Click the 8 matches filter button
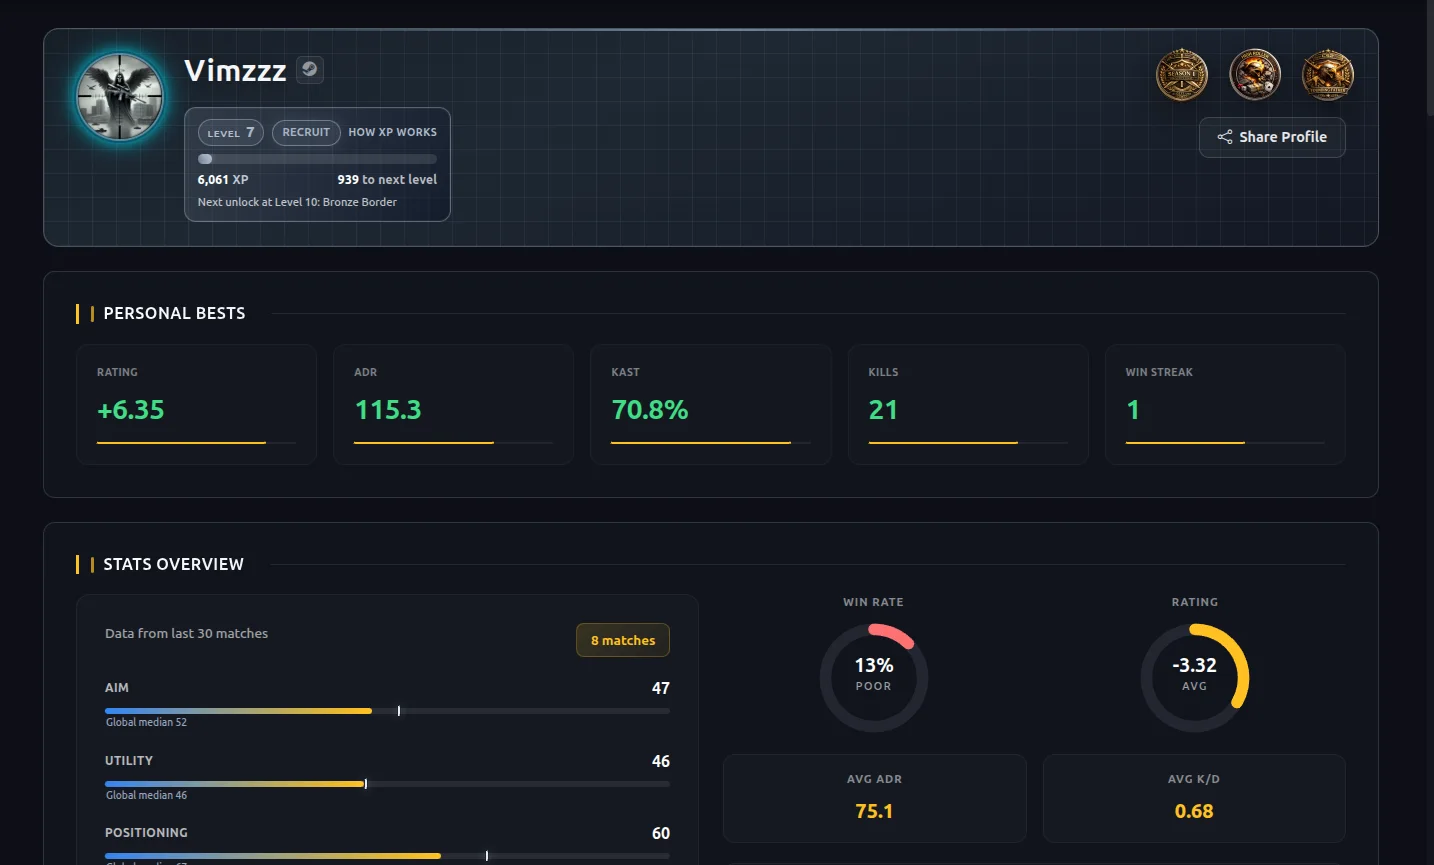 click(x=622, y=640)
